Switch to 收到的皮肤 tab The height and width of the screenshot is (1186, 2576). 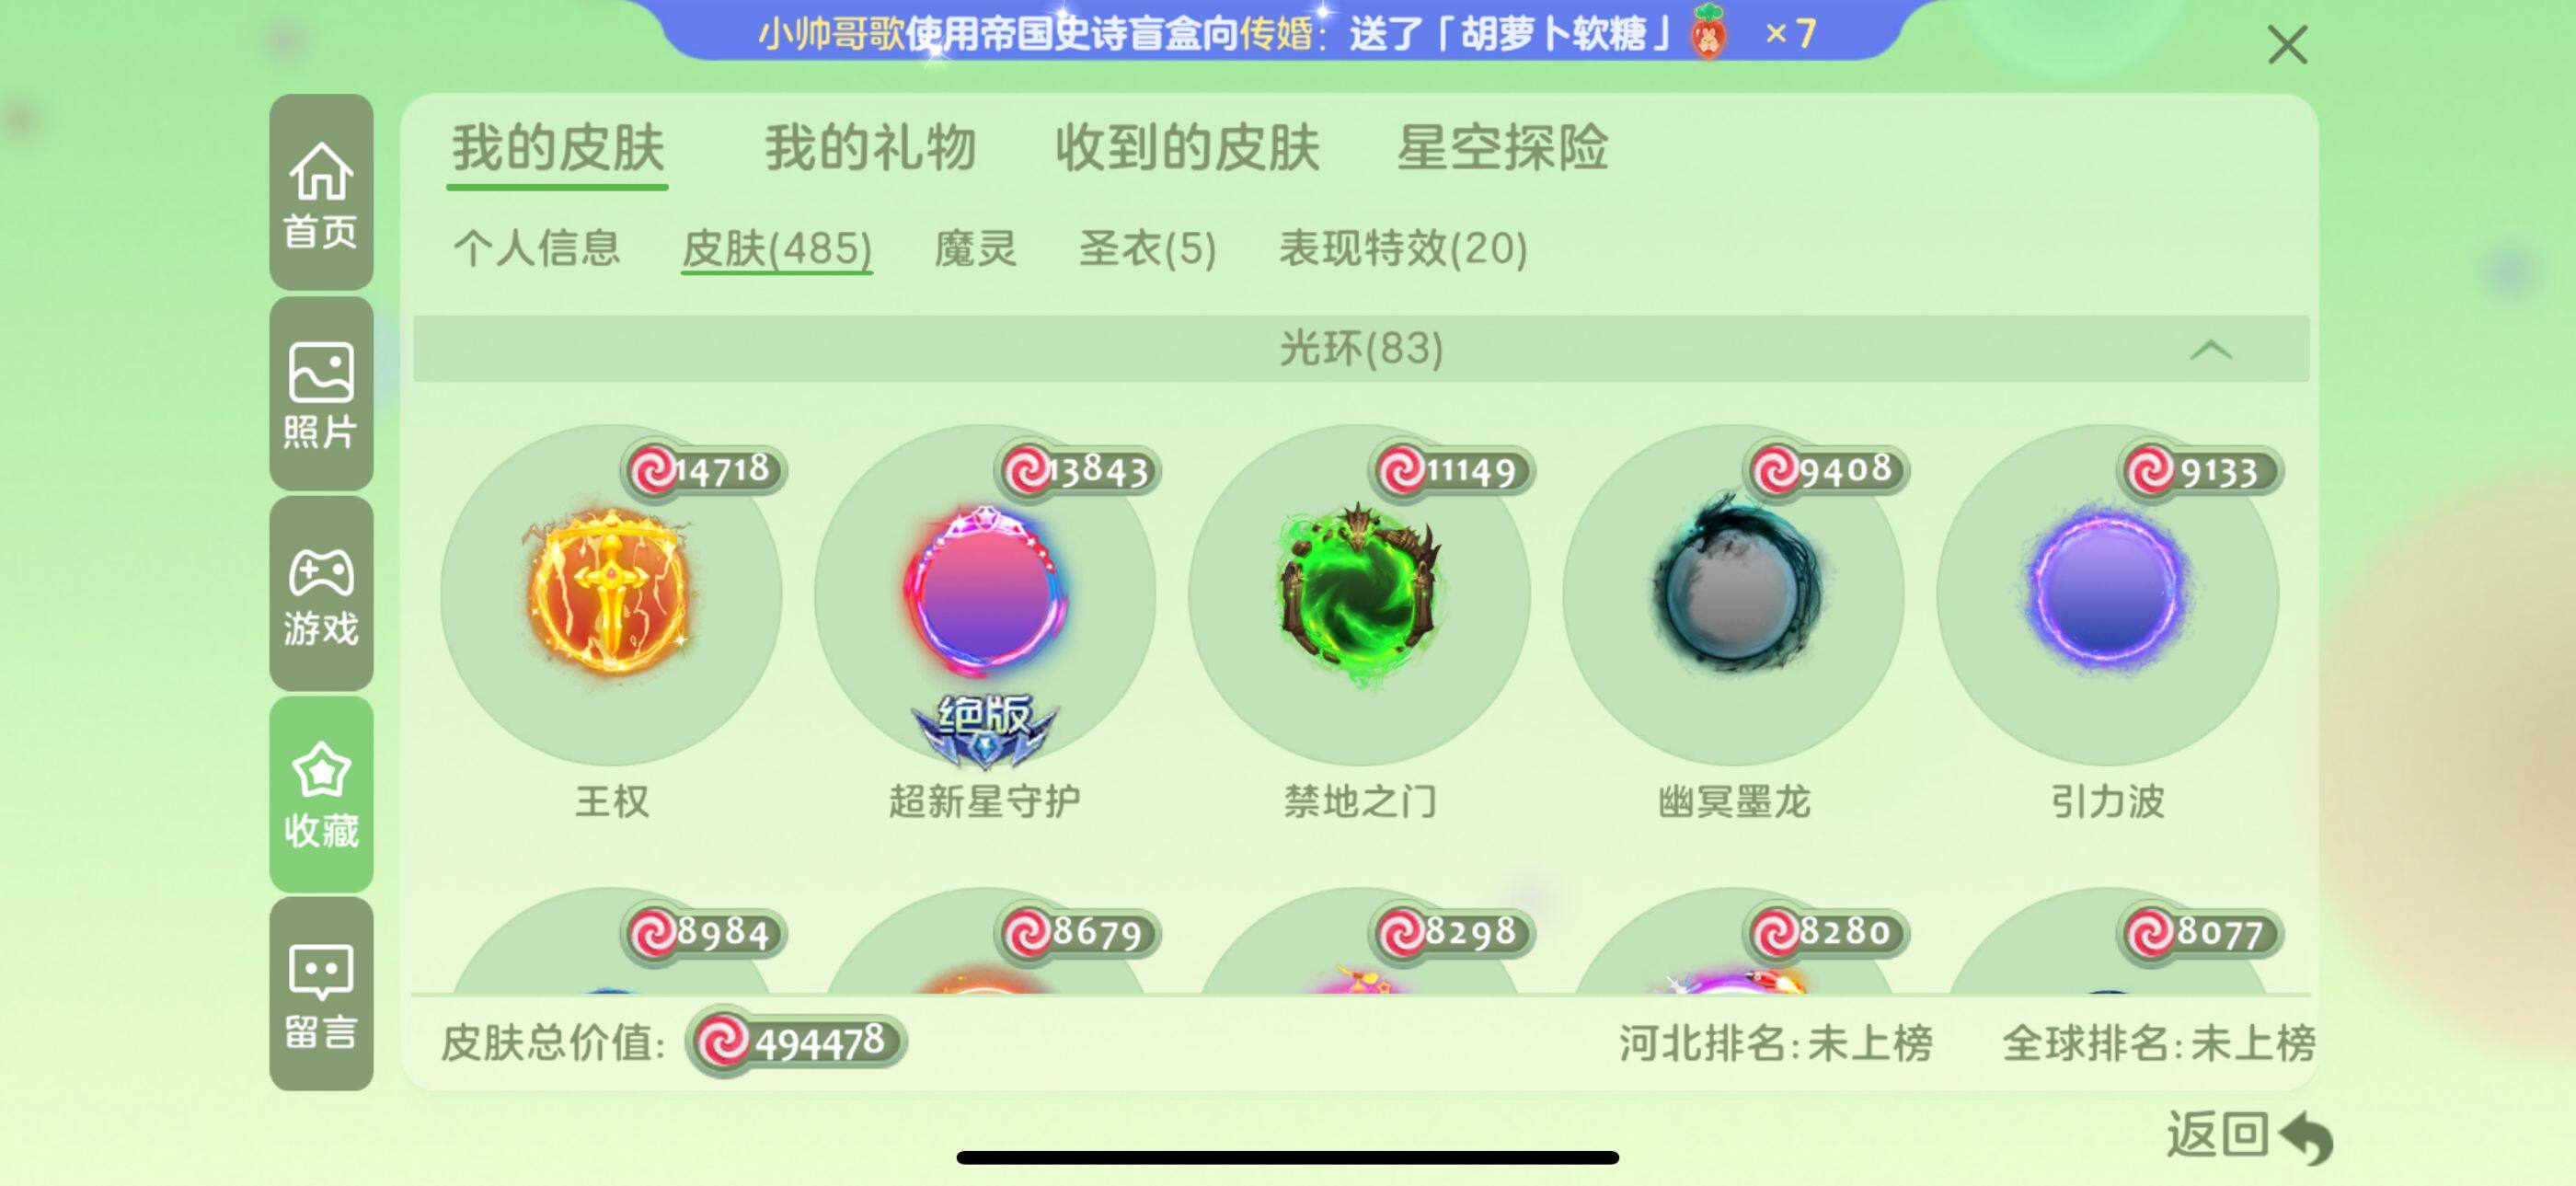coord(1187,148)
